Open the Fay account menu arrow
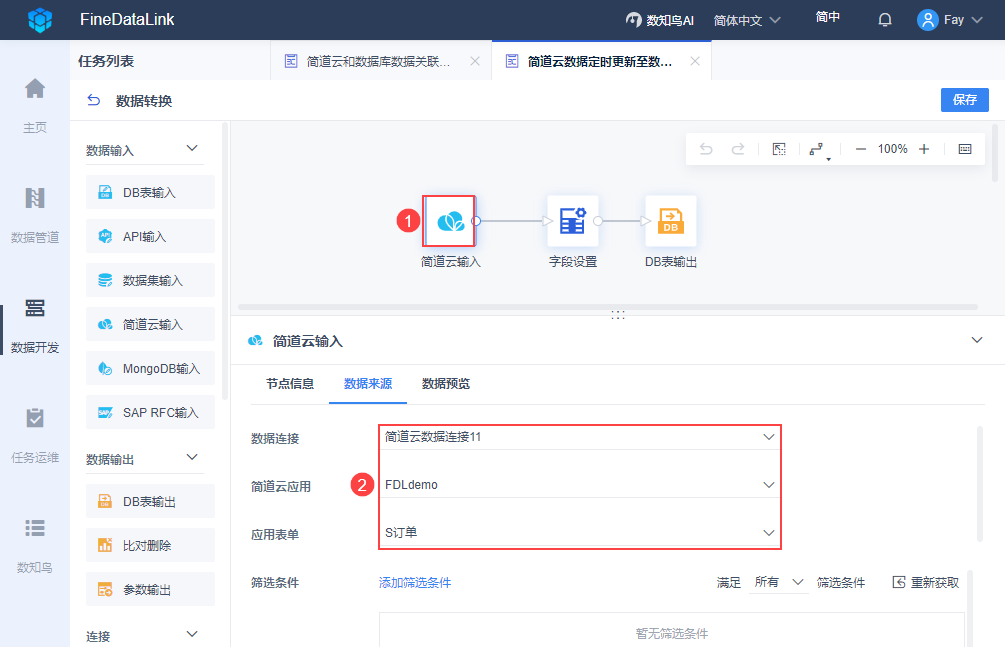Screen dimensions: 1005x647 click(x=977, y=20)
